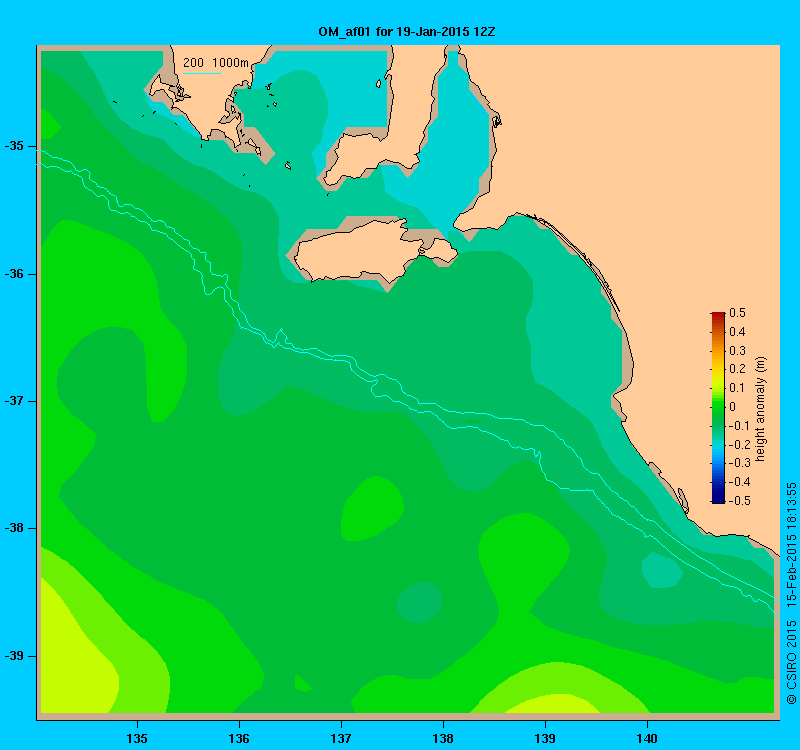Click the colorbar value -0.3
800x750 pixels.
click(x=739, y=463)
